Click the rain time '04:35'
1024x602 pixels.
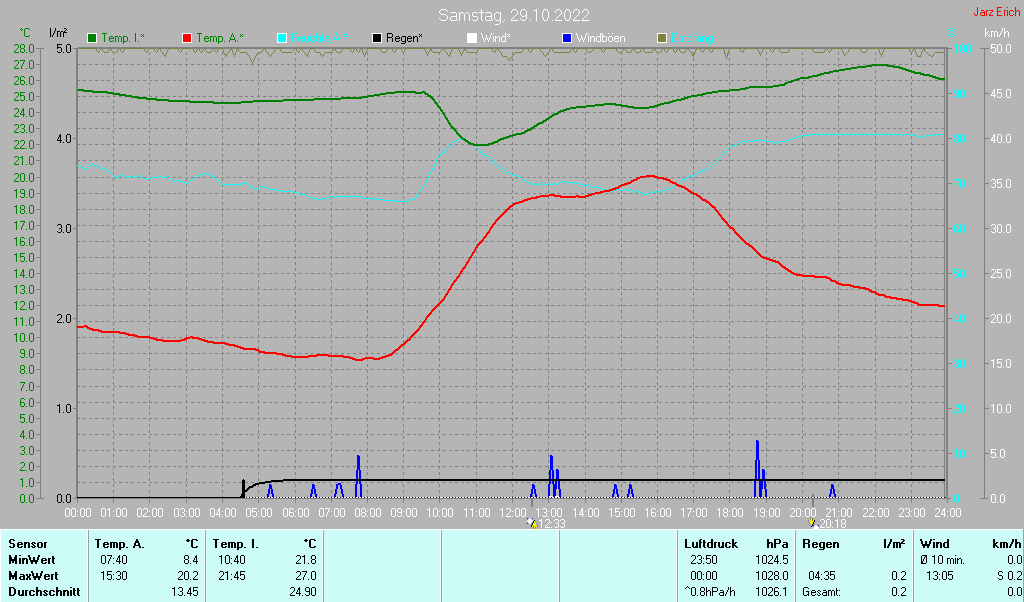[822, 577]
